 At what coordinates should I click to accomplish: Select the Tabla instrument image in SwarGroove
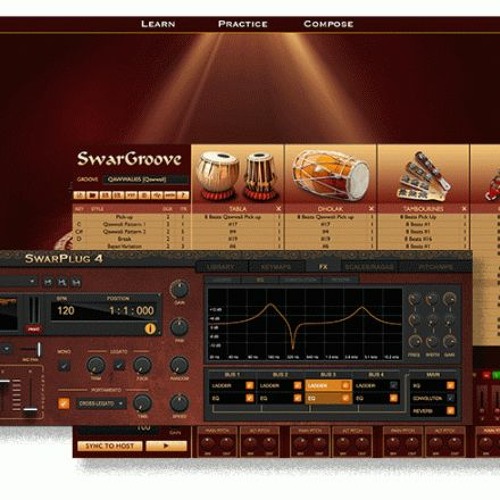click(237, 175)
